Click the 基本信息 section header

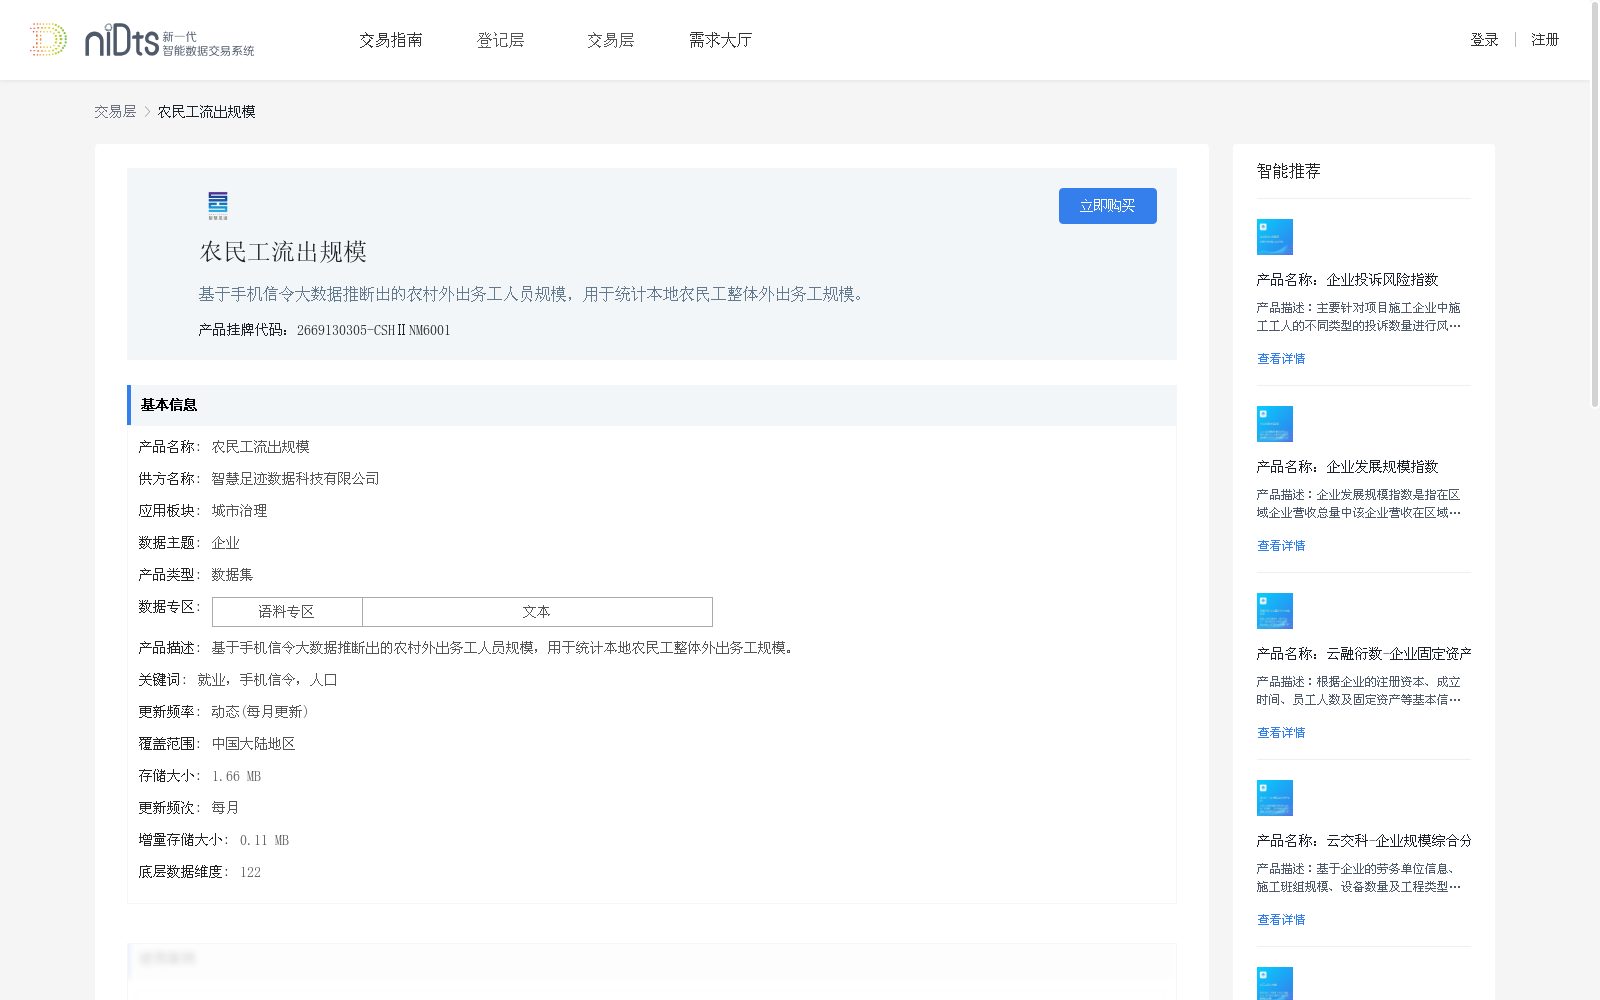click(652, 405)
